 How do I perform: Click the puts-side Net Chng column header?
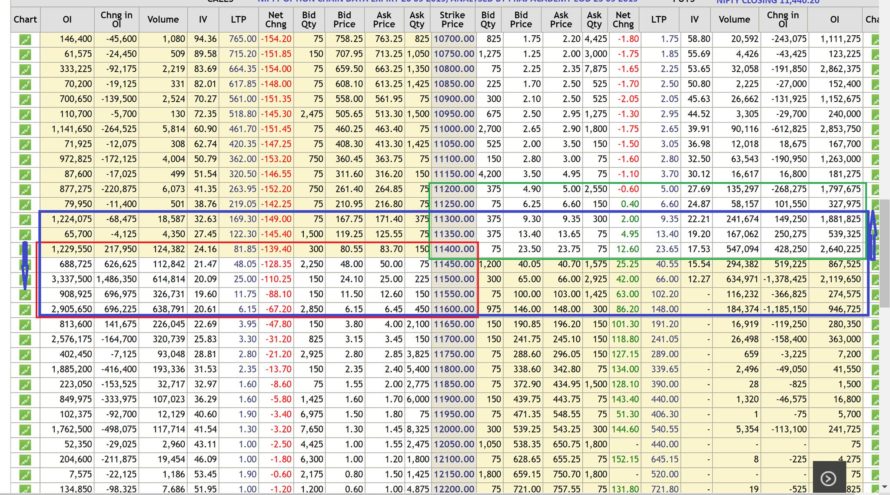(623, 19)
